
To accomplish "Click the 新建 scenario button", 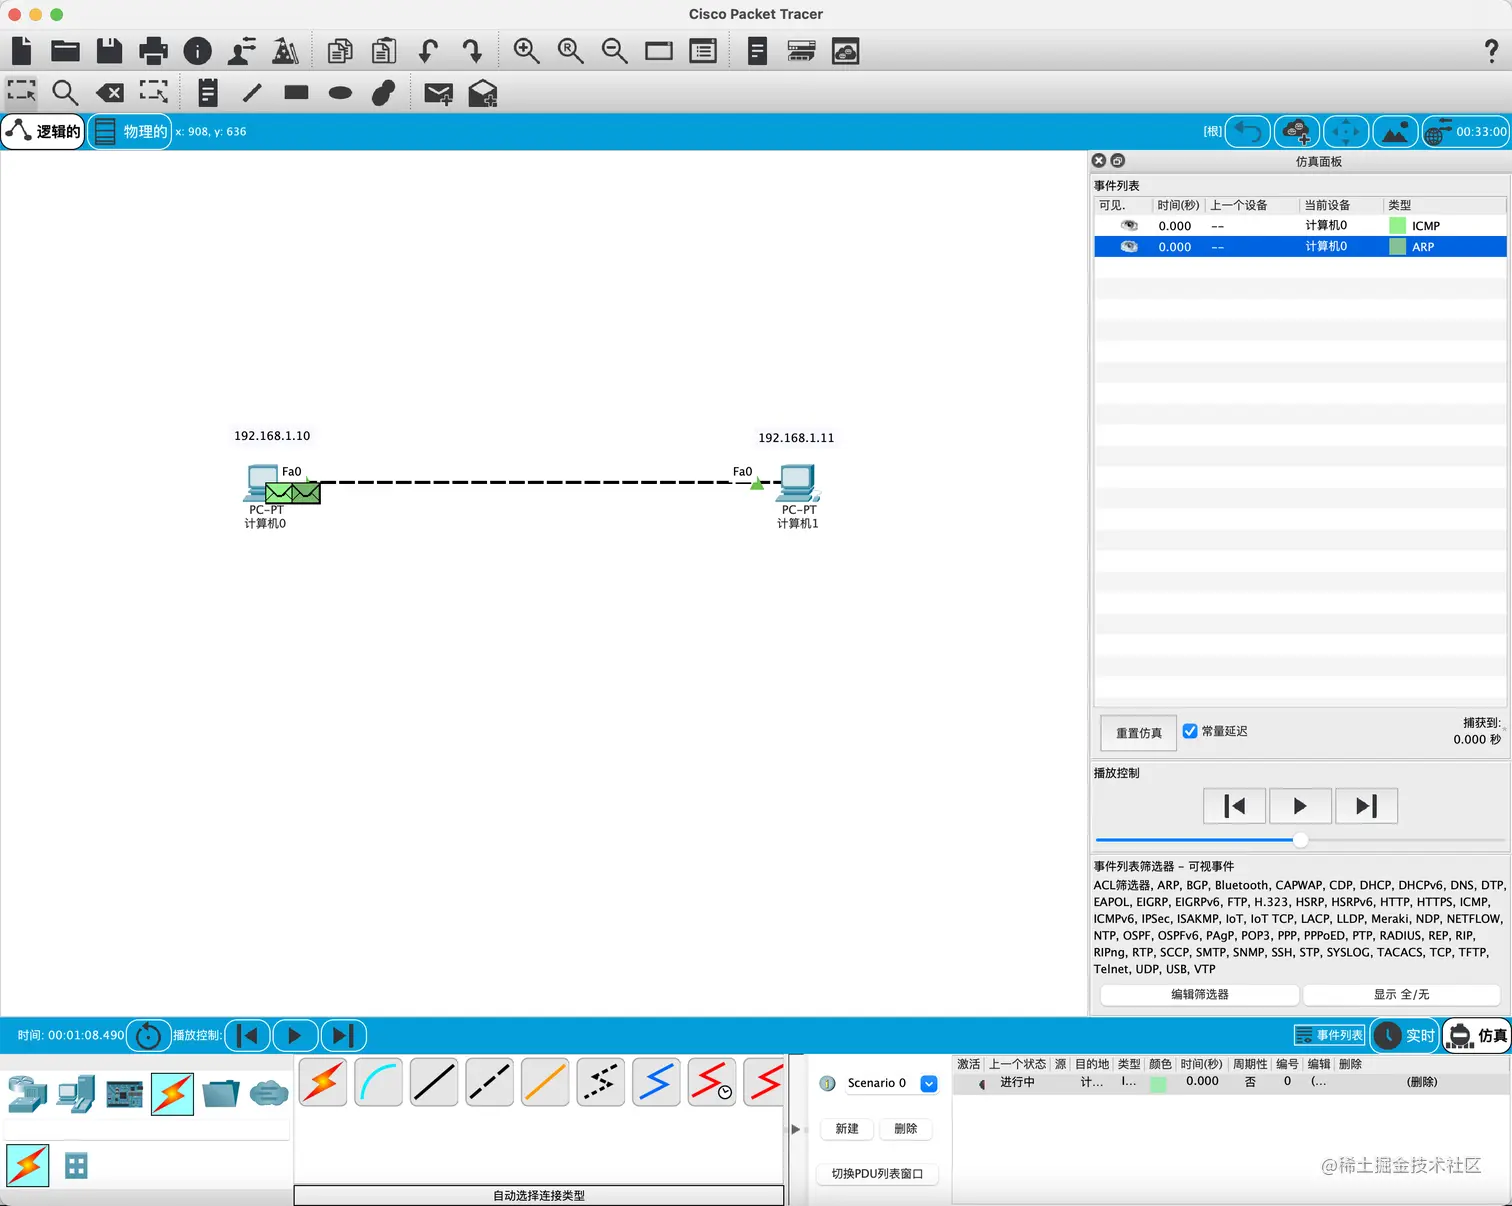I will point(847,1128).
